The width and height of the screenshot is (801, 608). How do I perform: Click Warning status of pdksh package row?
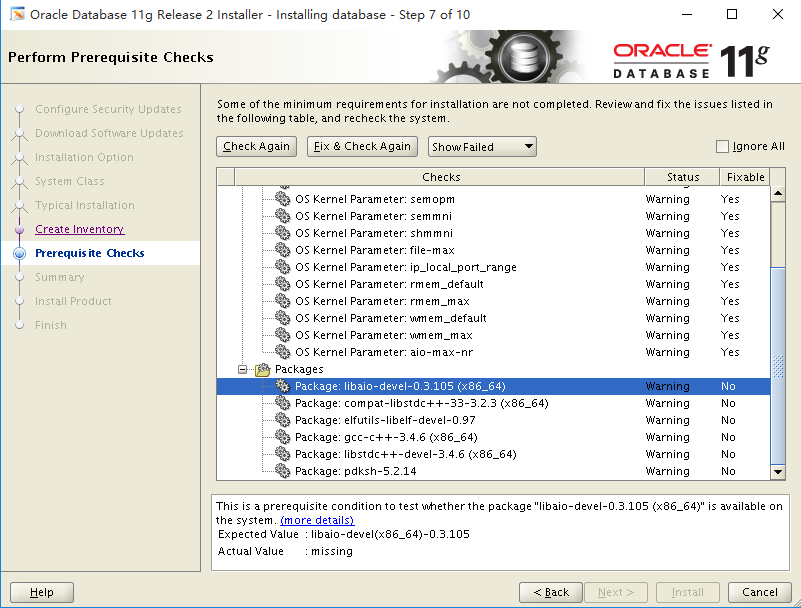pos(668,471)
